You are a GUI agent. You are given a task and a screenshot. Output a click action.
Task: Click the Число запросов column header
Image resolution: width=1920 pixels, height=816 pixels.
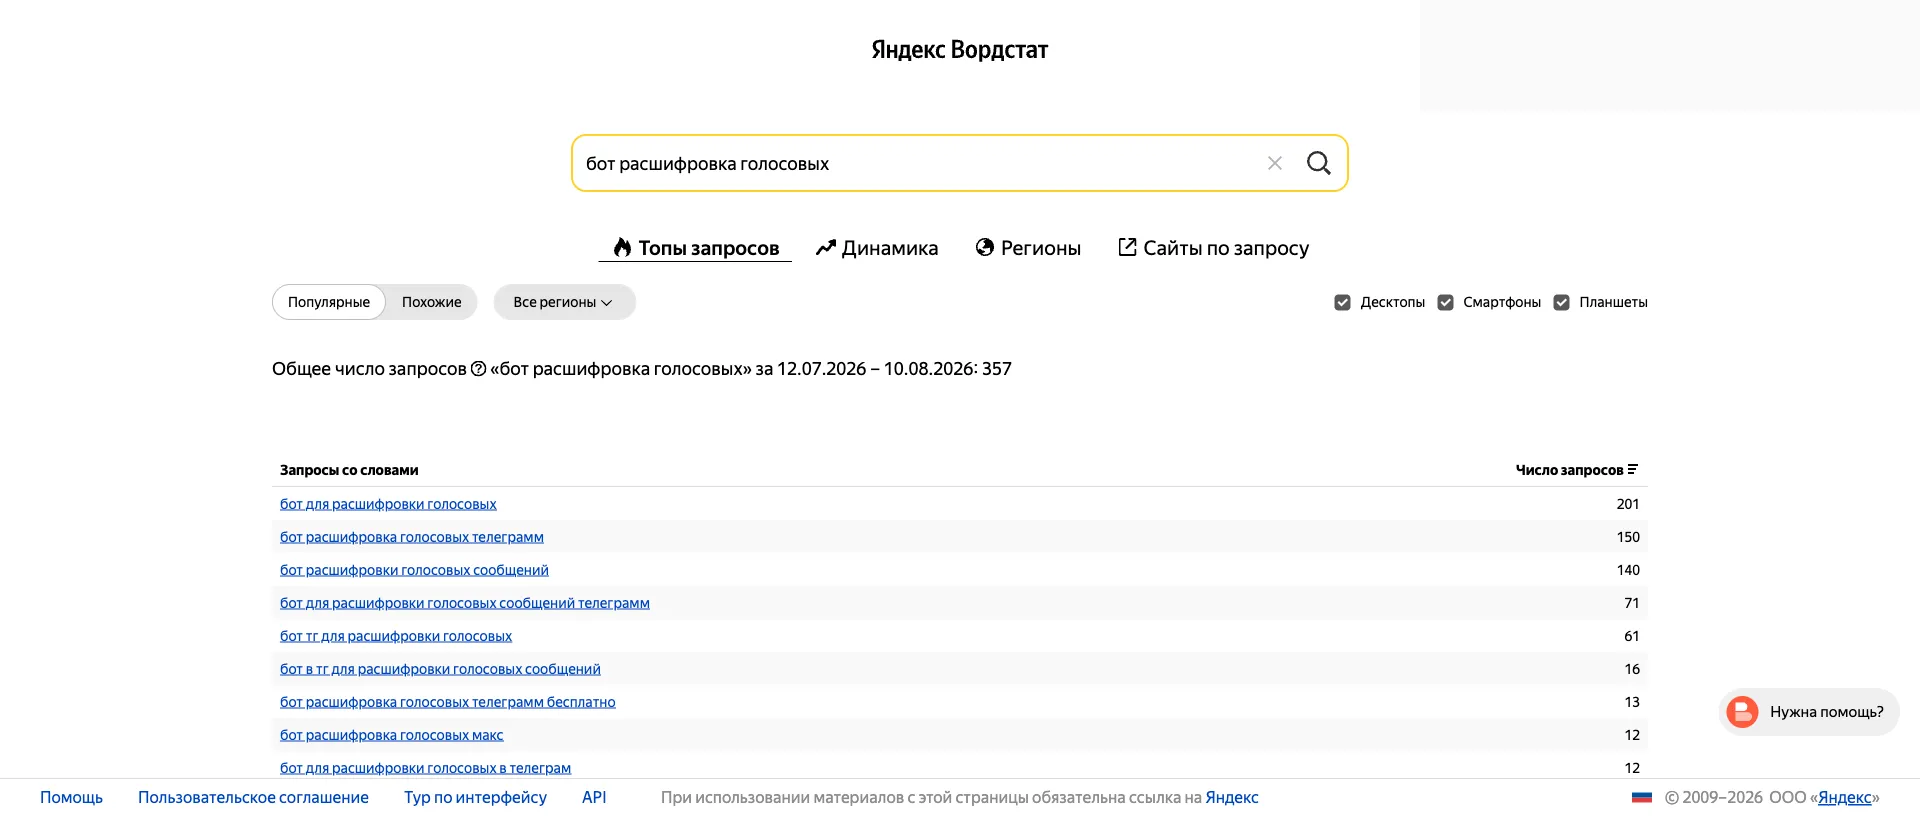(x=1576, y=470)
